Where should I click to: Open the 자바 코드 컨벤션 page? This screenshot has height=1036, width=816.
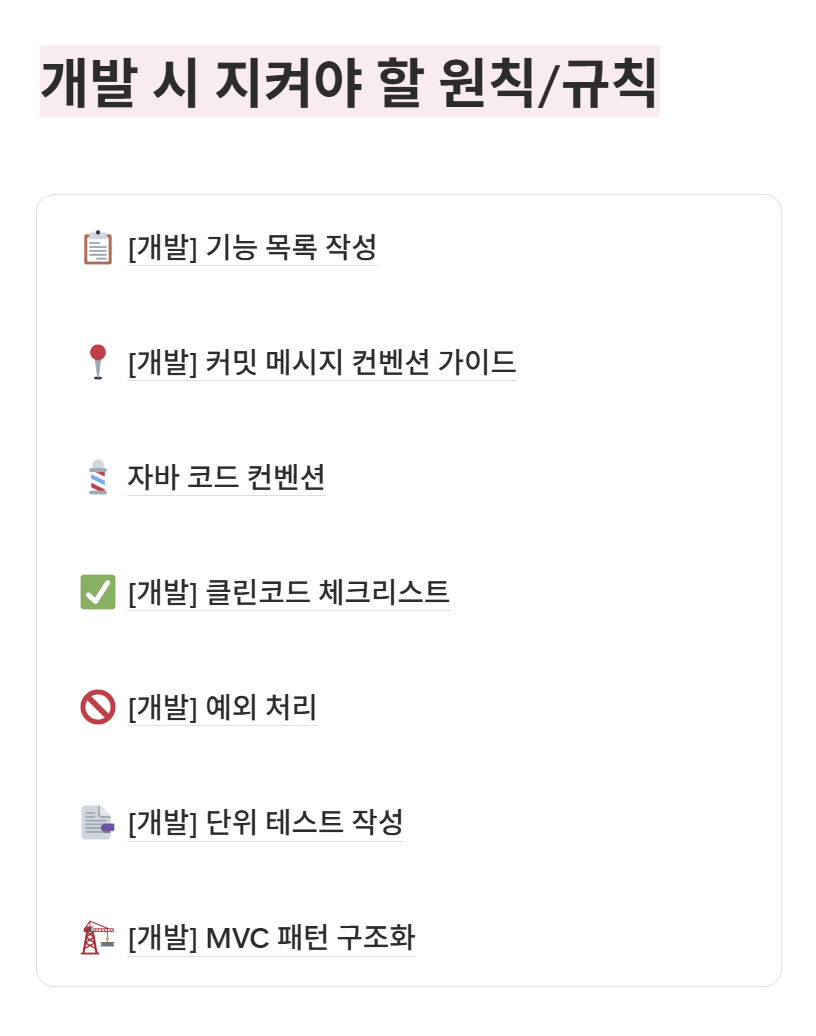(226, 477)
